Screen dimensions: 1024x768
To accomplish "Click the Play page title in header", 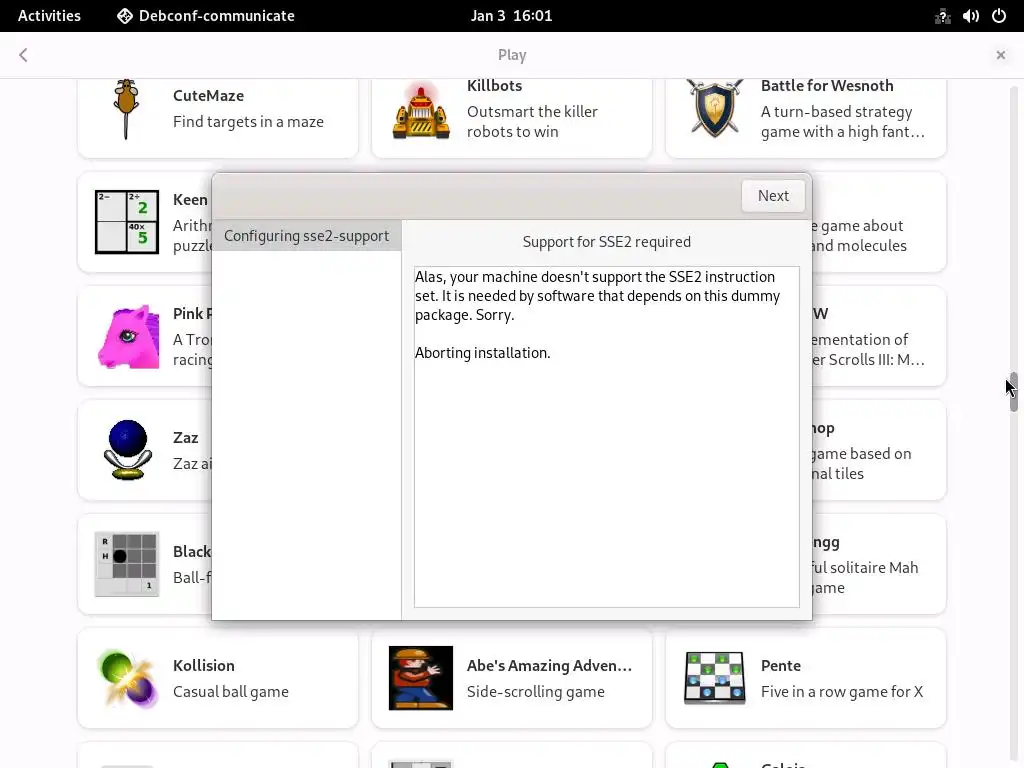I will tap(512, 55).
